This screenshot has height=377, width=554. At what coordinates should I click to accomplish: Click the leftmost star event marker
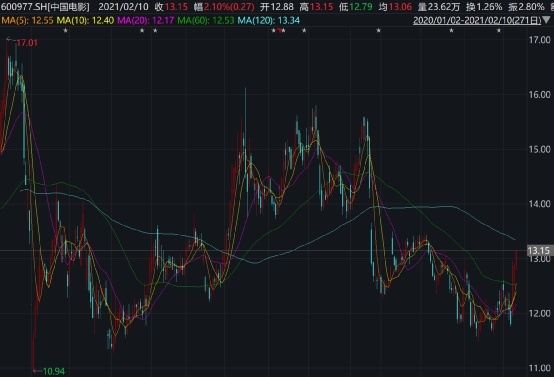(x=65, y=31)
